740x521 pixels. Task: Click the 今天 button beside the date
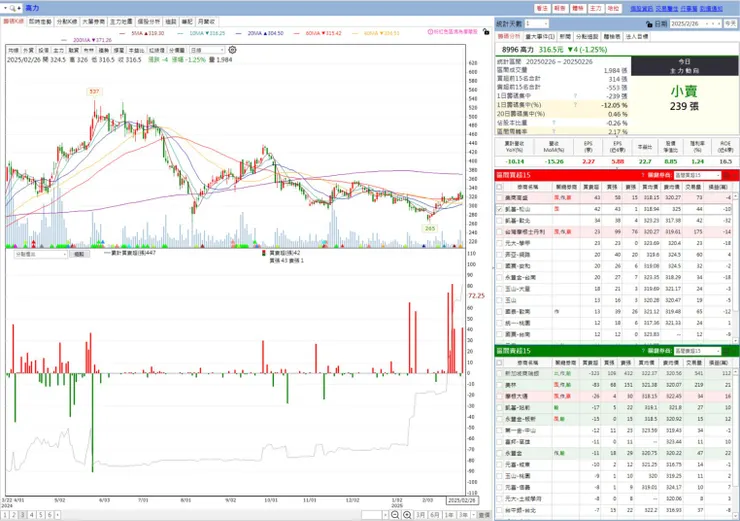click(731, 24)
